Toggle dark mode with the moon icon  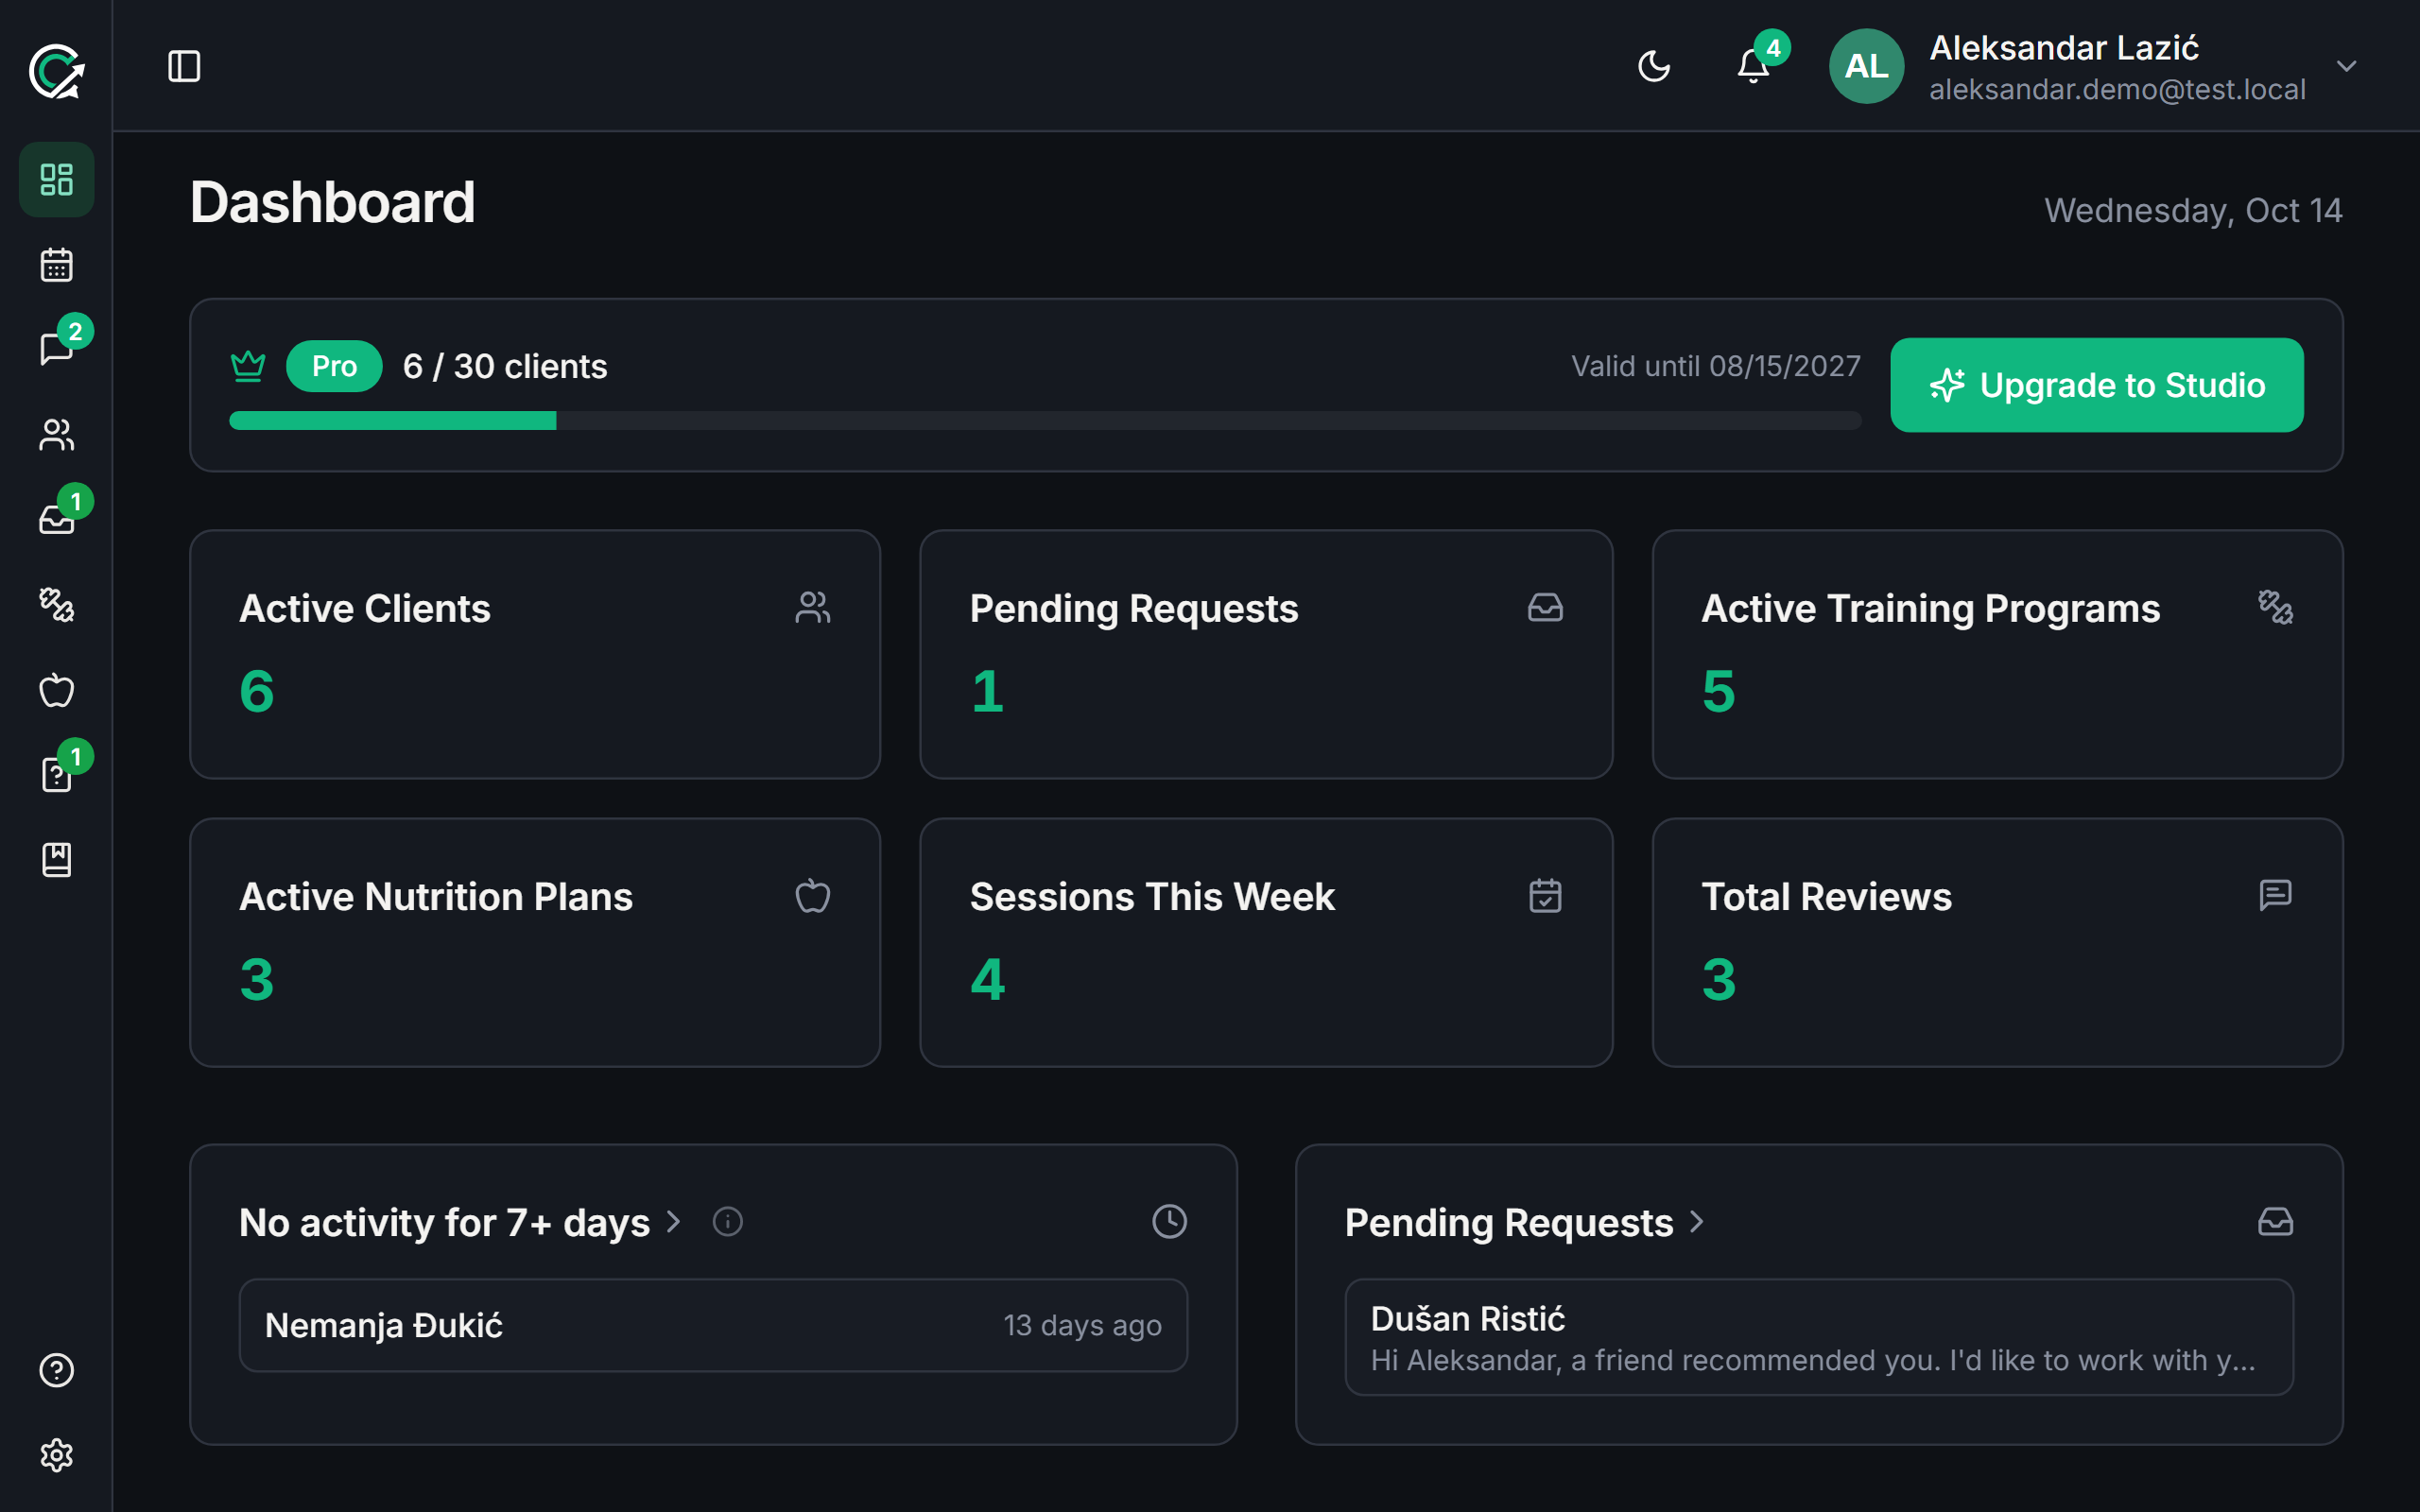1654,66
